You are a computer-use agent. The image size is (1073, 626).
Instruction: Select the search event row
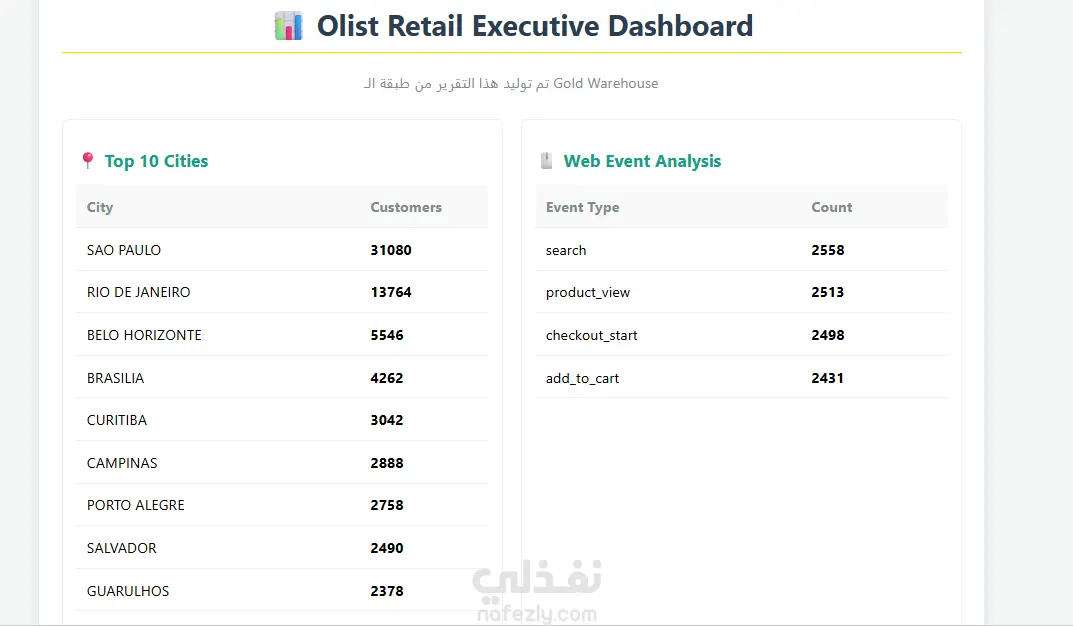point(741,250)
